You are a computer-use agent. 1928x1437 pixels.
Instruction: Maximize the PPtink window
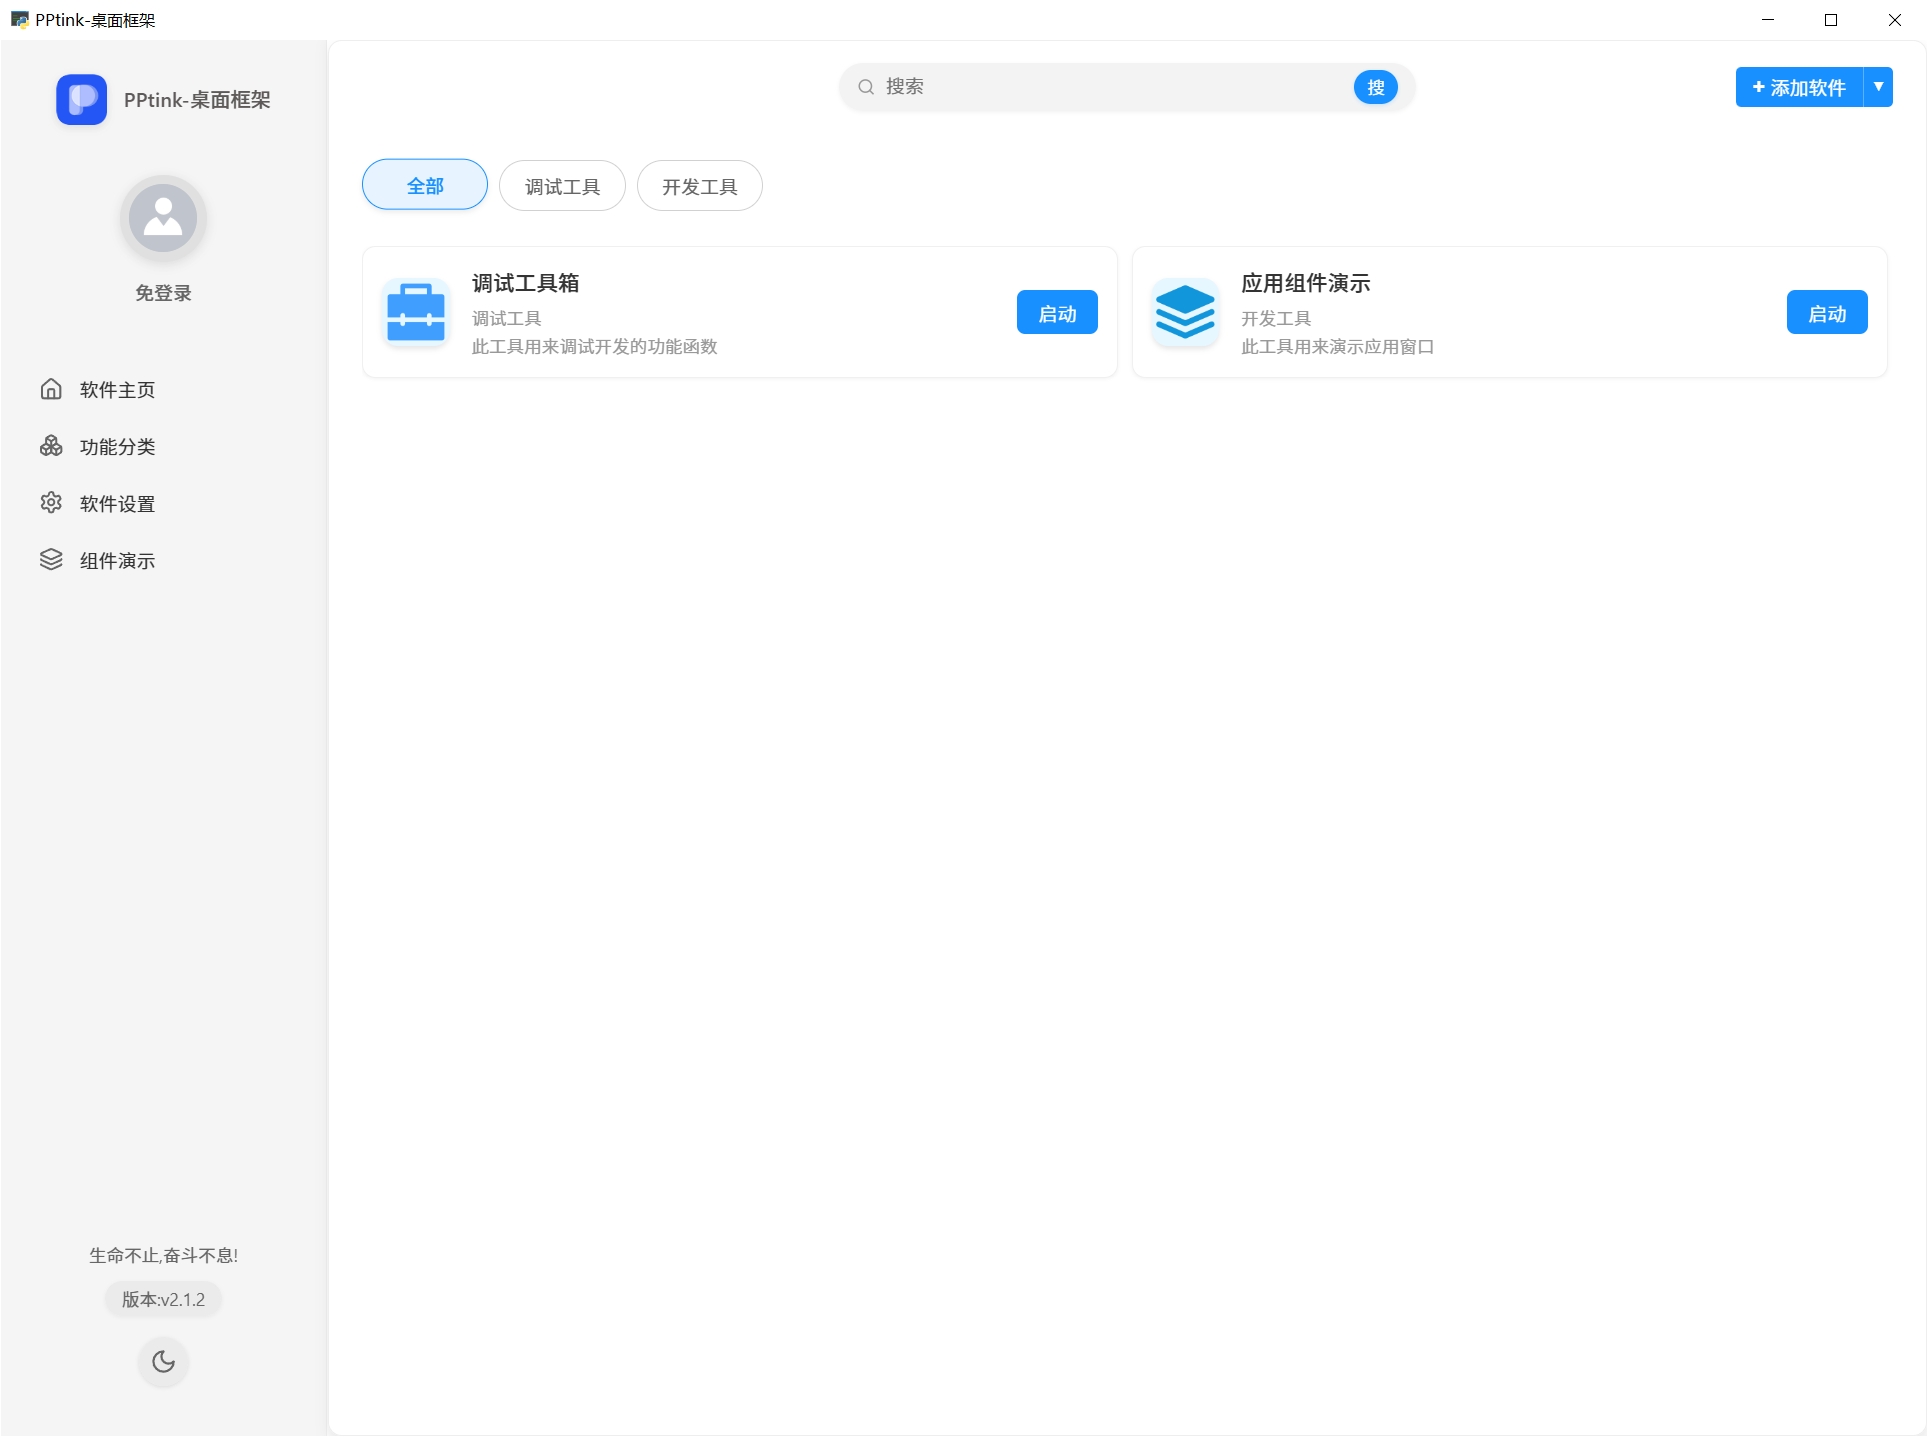click(1831, 19)
